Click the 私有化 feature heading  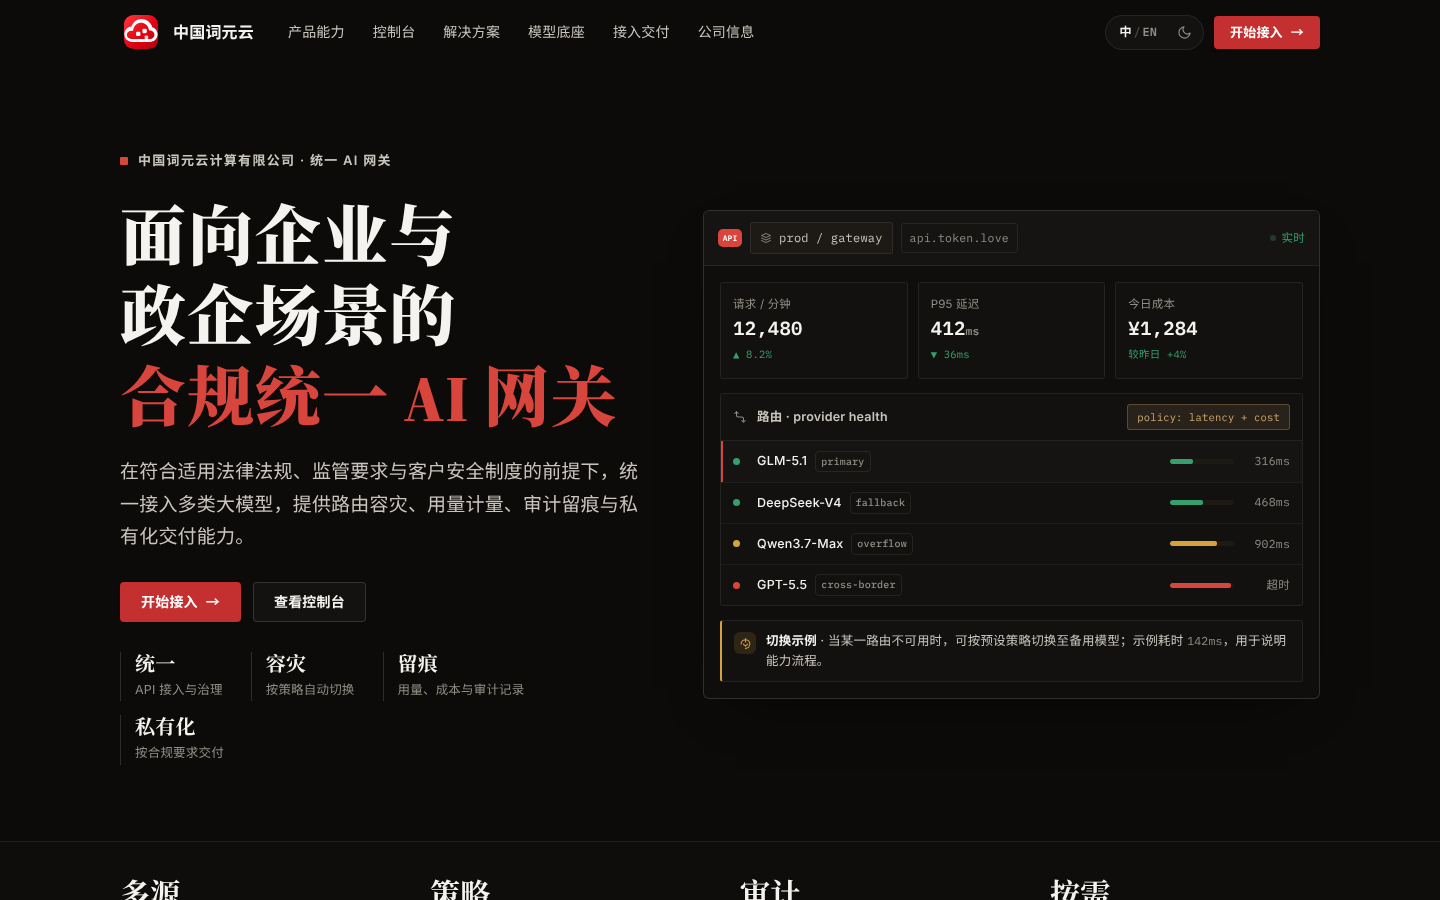coord(165,727)
